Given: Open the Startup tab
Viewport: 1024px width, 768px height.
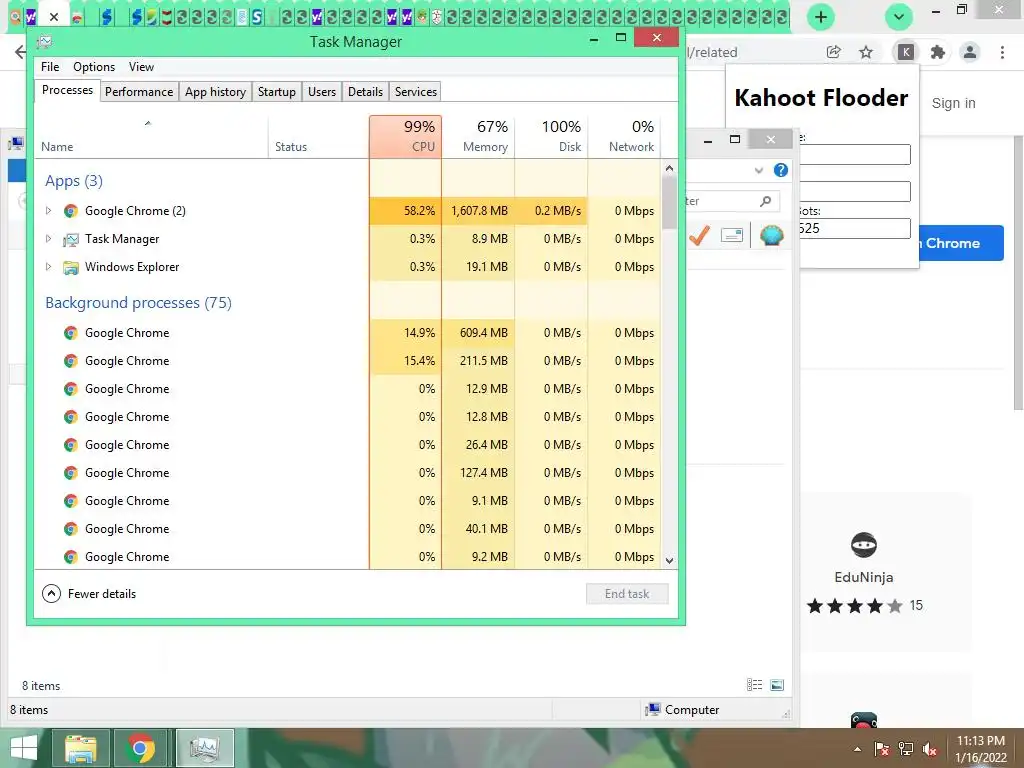Looking at the screenshot, I should click(x=276, y=92).
